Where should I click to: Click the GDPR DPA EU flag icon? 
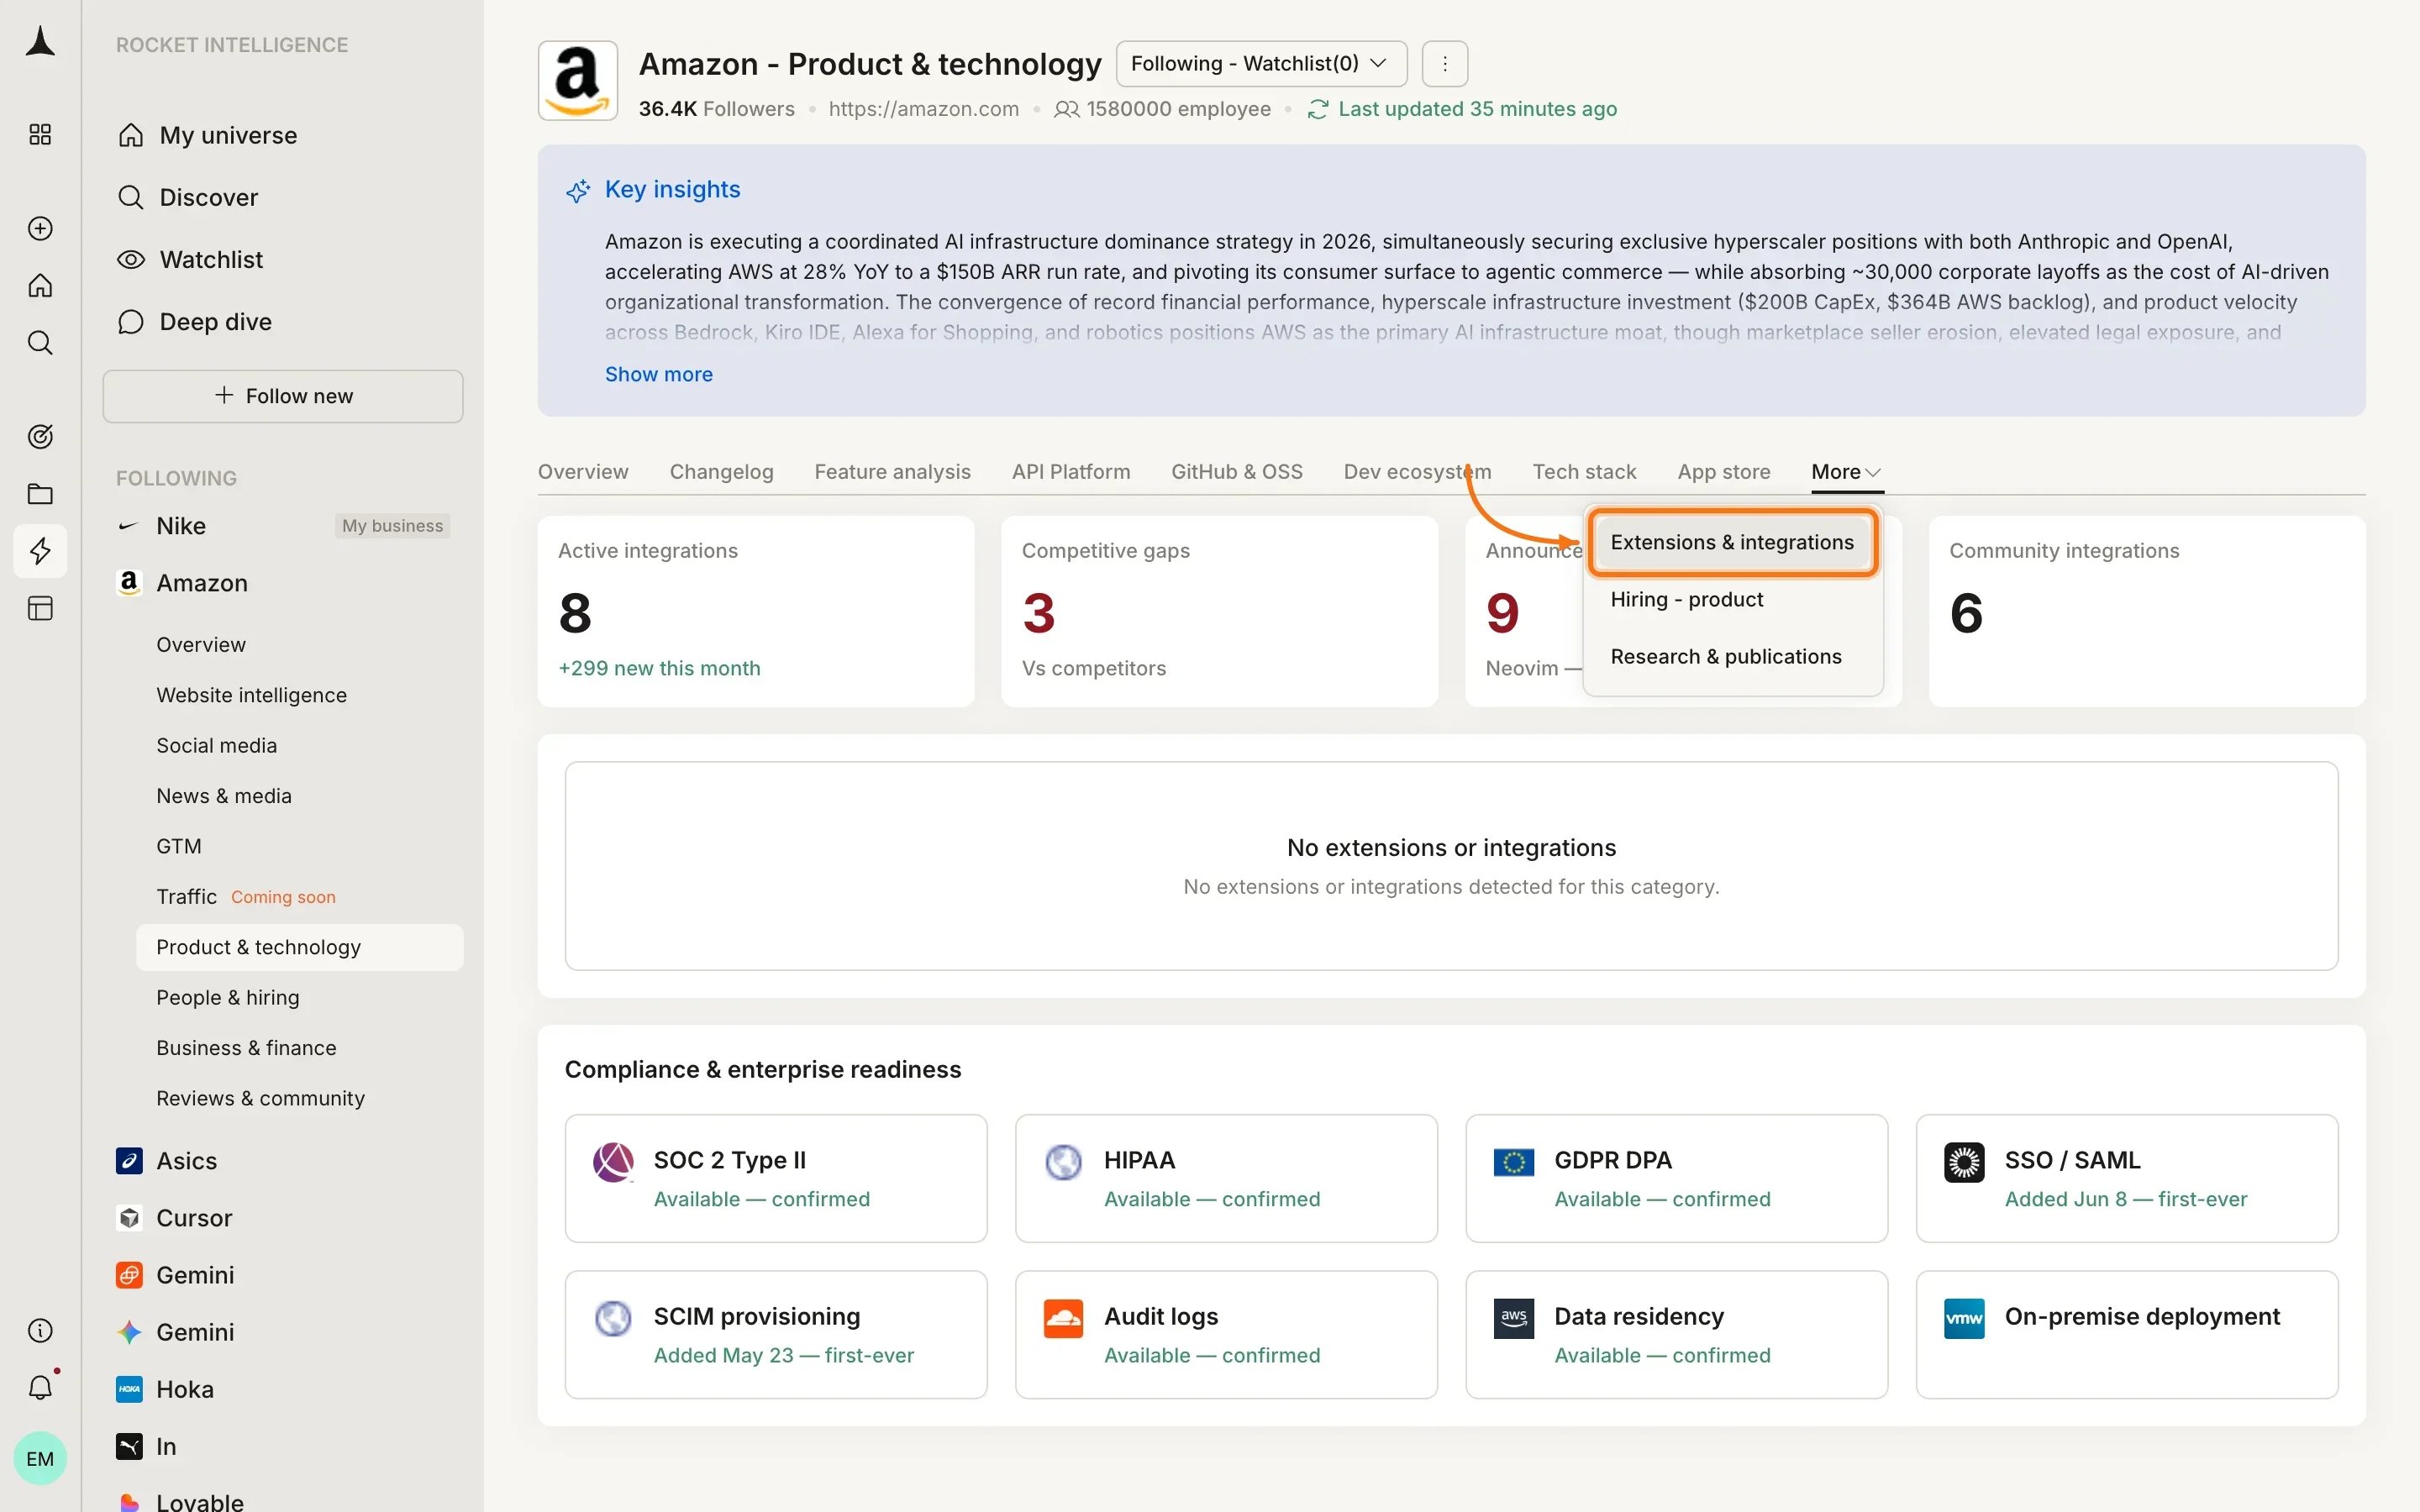[1514, 1162]
